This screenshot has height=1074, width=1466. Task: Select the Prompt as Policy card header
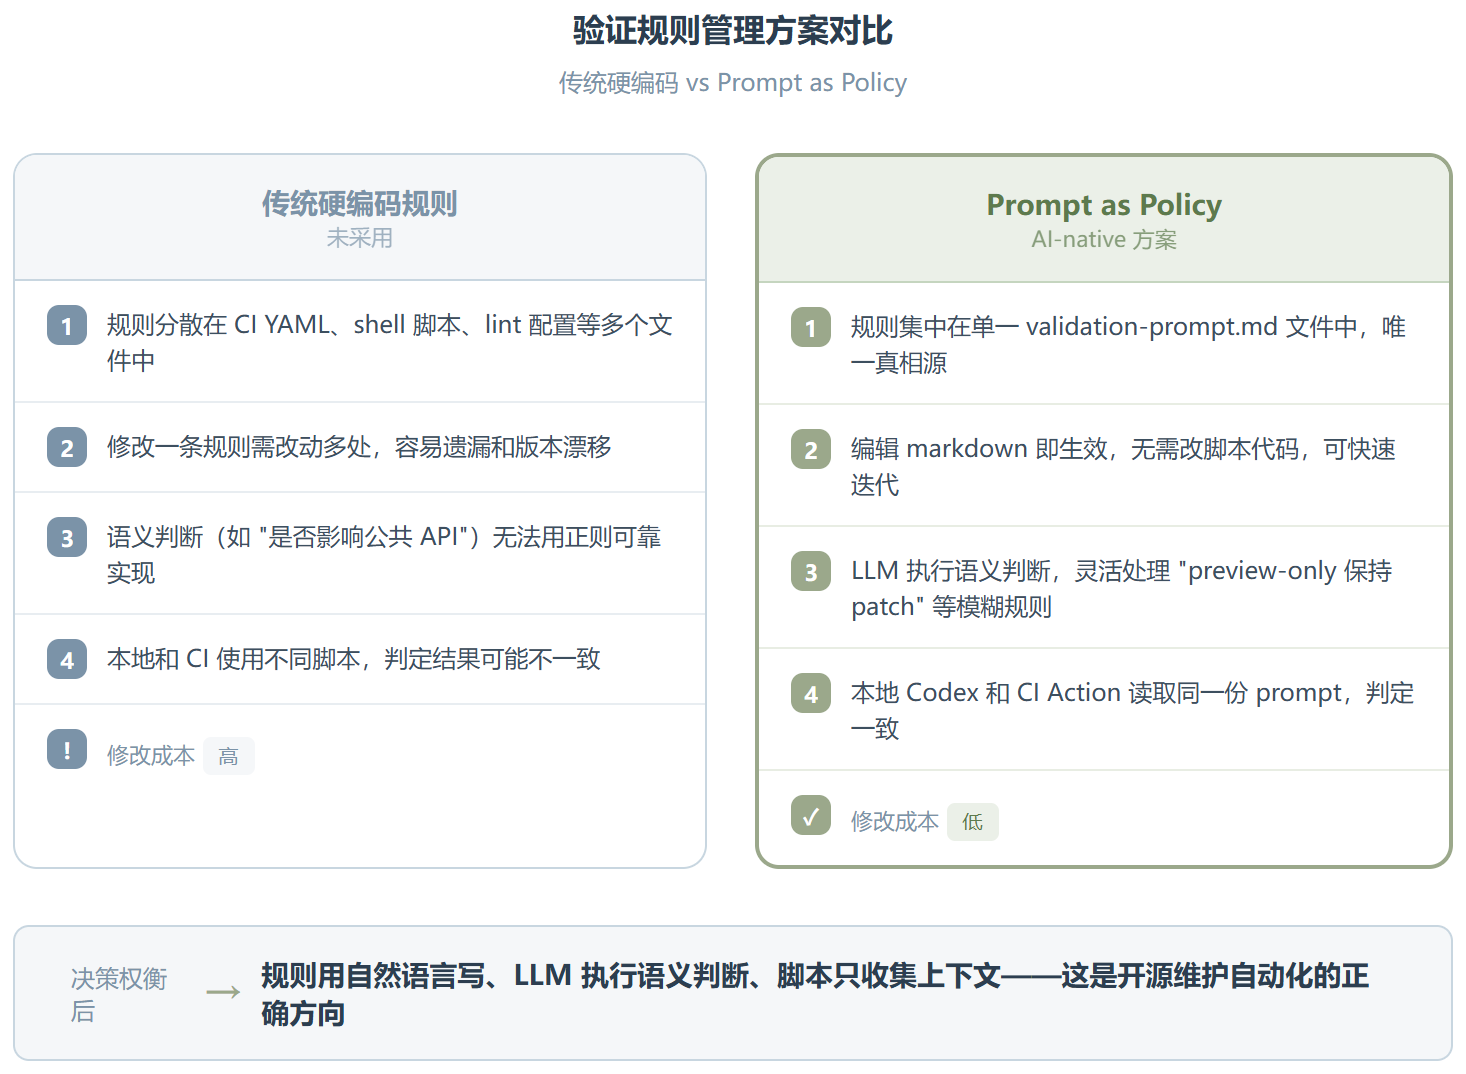[x=1104, y=220]
